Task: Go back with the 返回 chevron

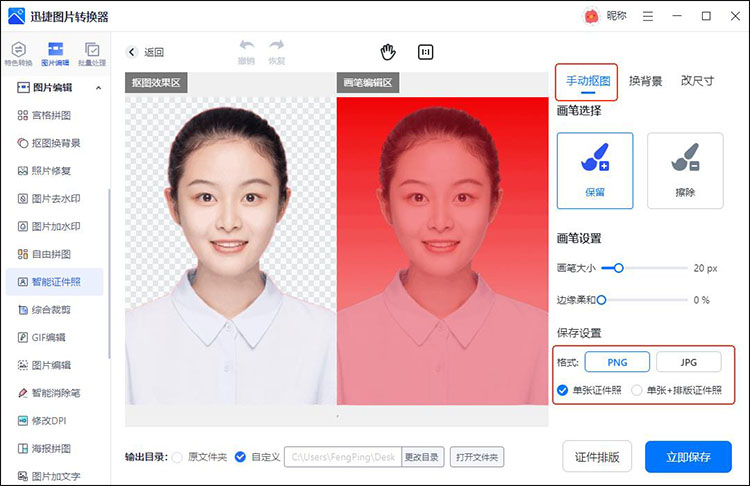Action: tap(132, 52)
